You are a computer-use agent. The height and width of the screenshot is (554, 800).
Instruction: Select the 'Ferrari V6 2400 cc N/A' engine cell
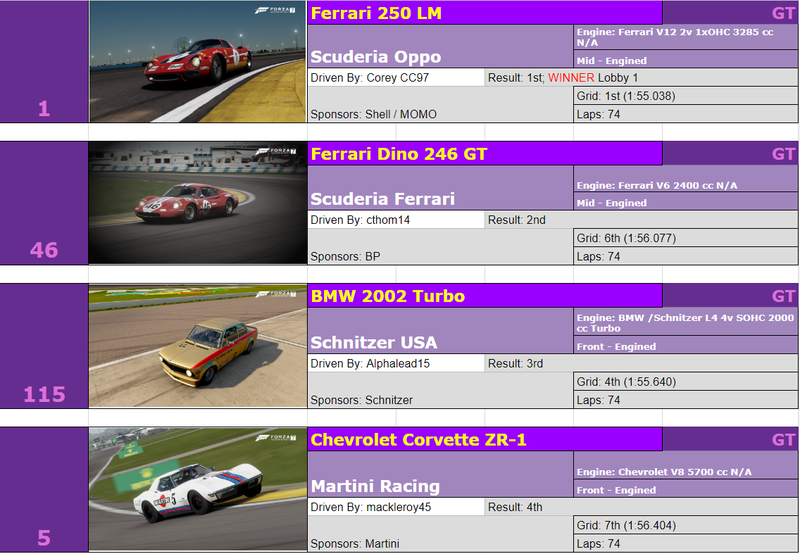tap(686, 179)
